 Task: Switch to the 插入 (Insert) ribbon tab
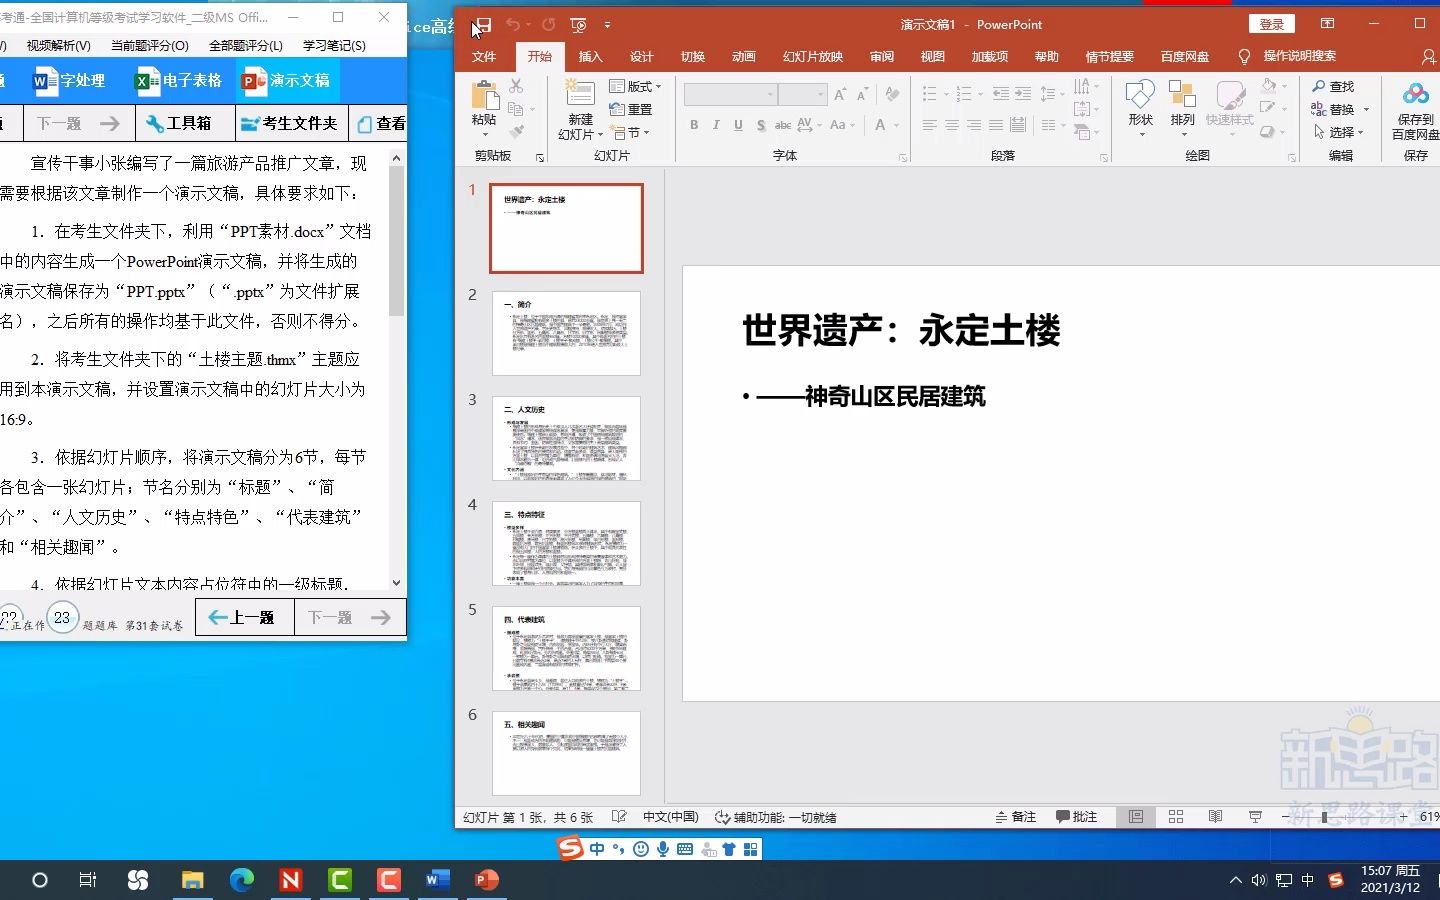pos(590,57)
